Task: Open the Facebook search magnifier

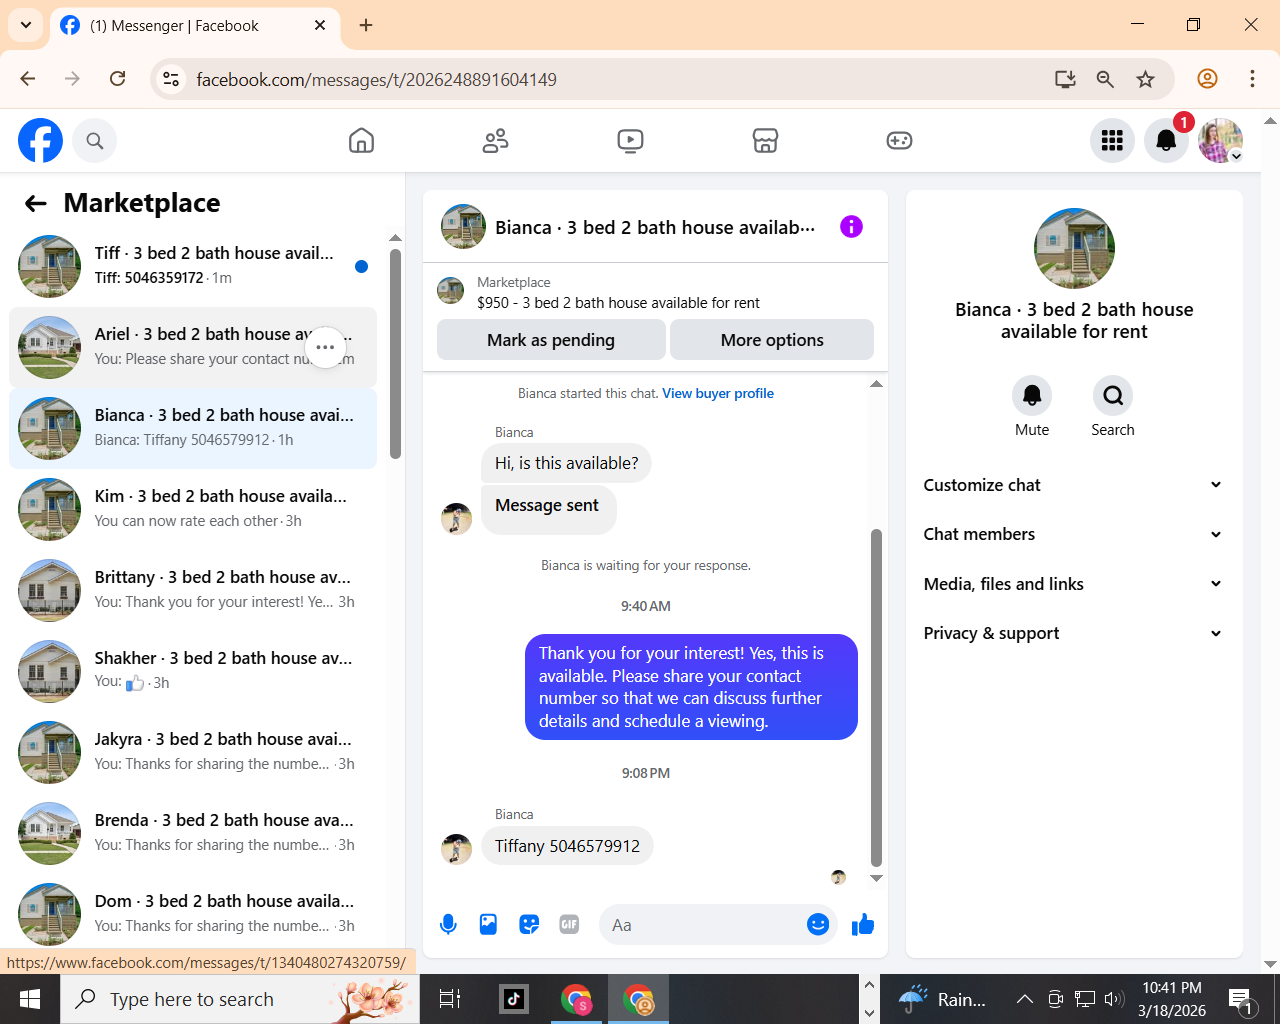Action: coord(95,141)
